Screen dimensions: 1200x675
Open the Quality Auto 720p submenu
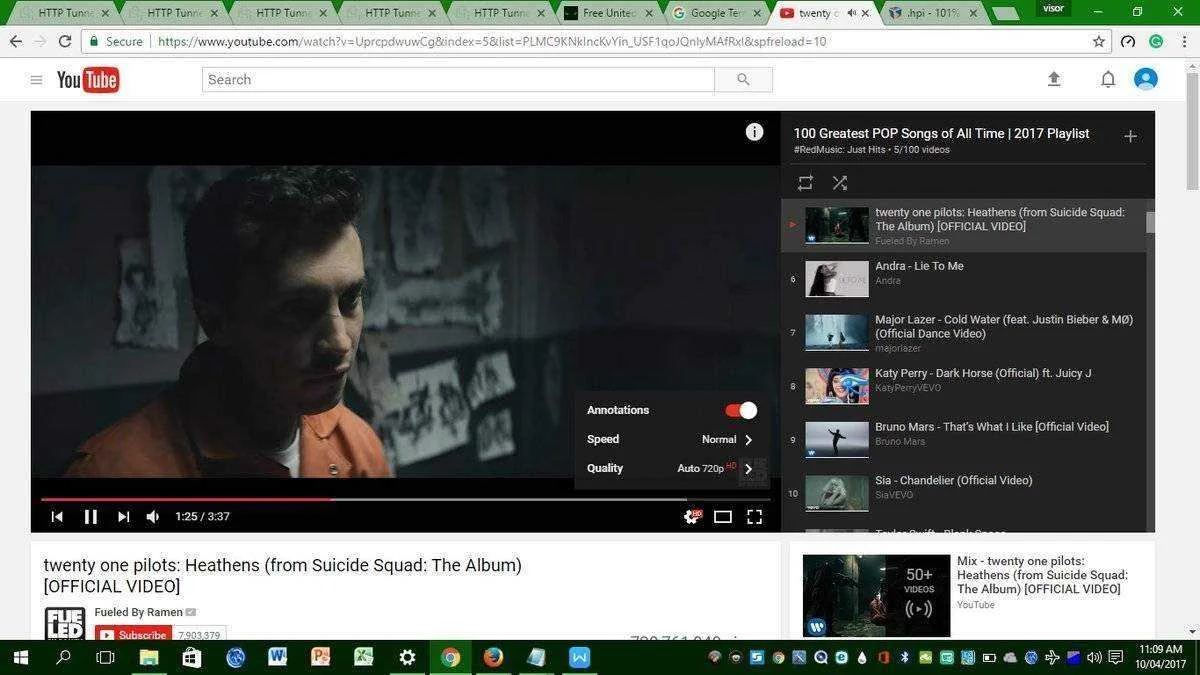(x=670, y=468)
